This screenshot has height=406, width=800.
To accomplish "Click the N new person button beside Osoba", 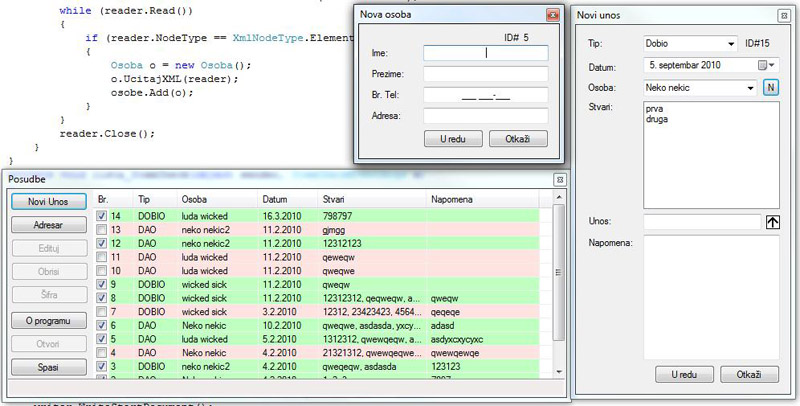I will click(770, 88).
